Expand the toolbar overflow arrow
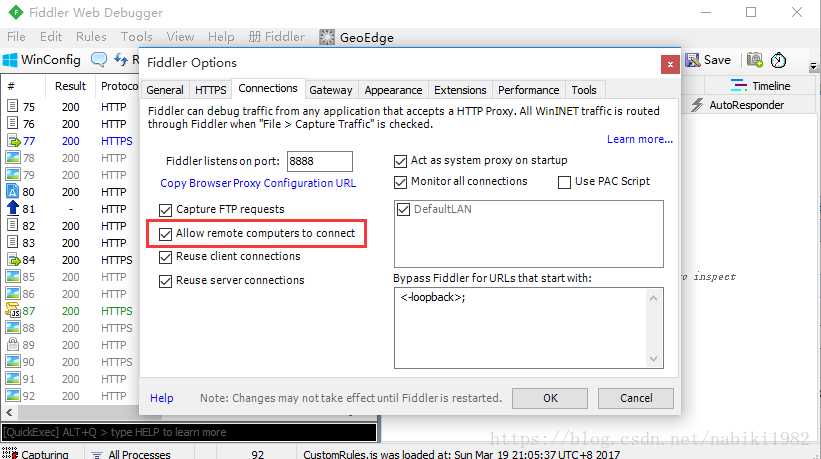821x459 pixels. pos(813,66)
